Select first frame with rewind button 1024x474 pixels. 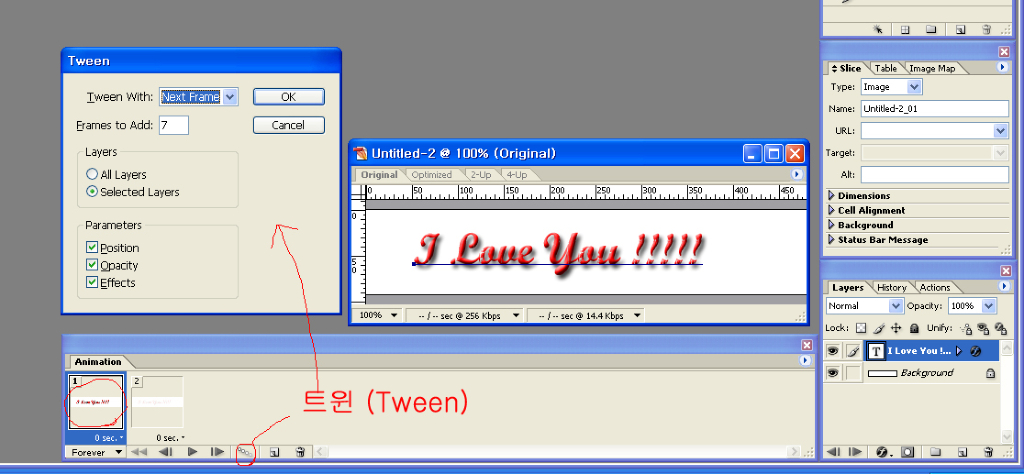click(138, 452)
